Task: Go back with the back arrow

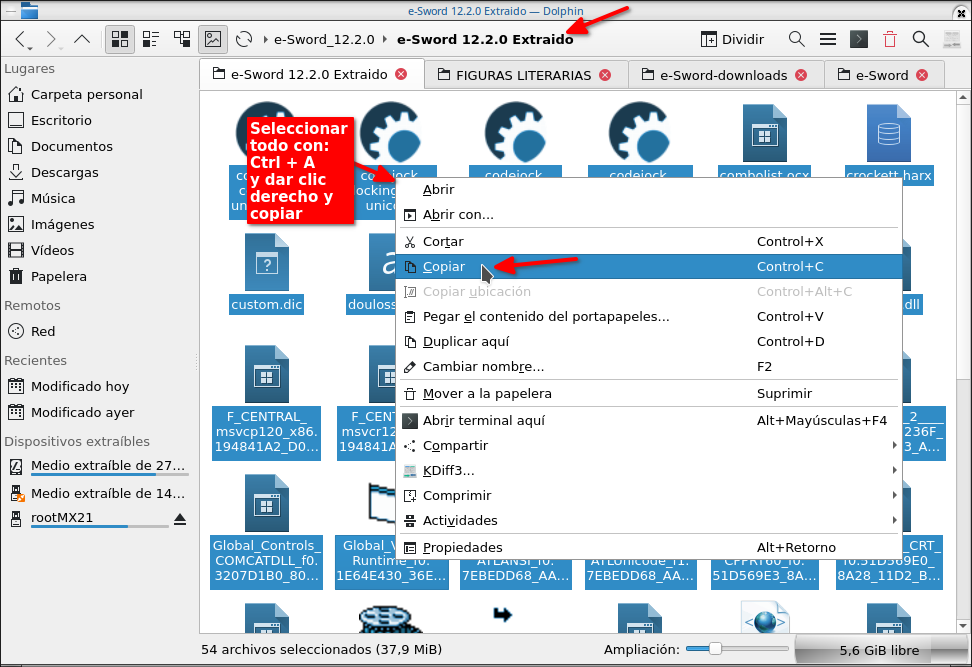Action: click(22, 40)
